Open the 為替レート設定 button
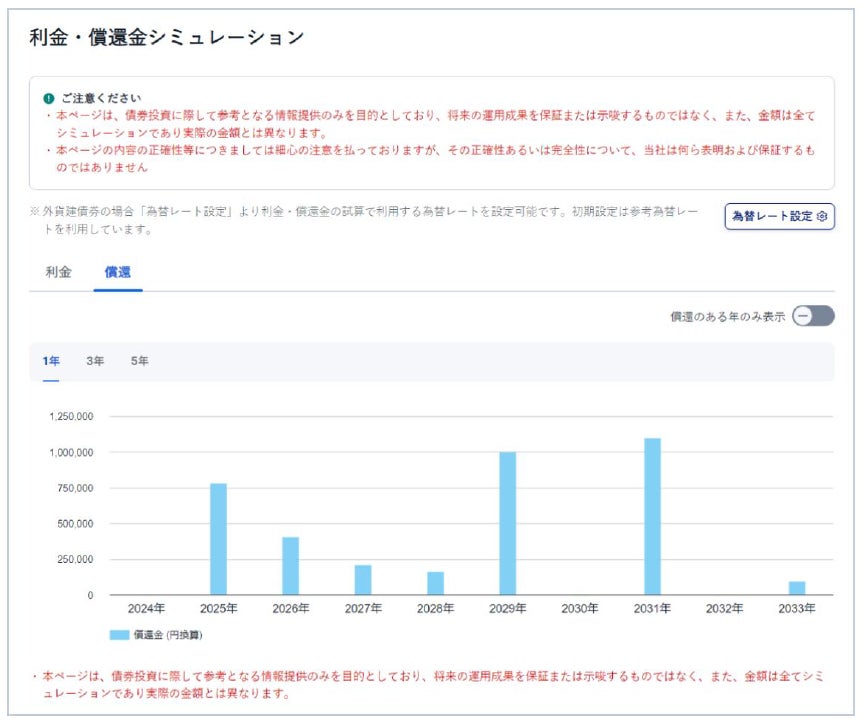This screenshot has height=725, width=866. [779, 216]
